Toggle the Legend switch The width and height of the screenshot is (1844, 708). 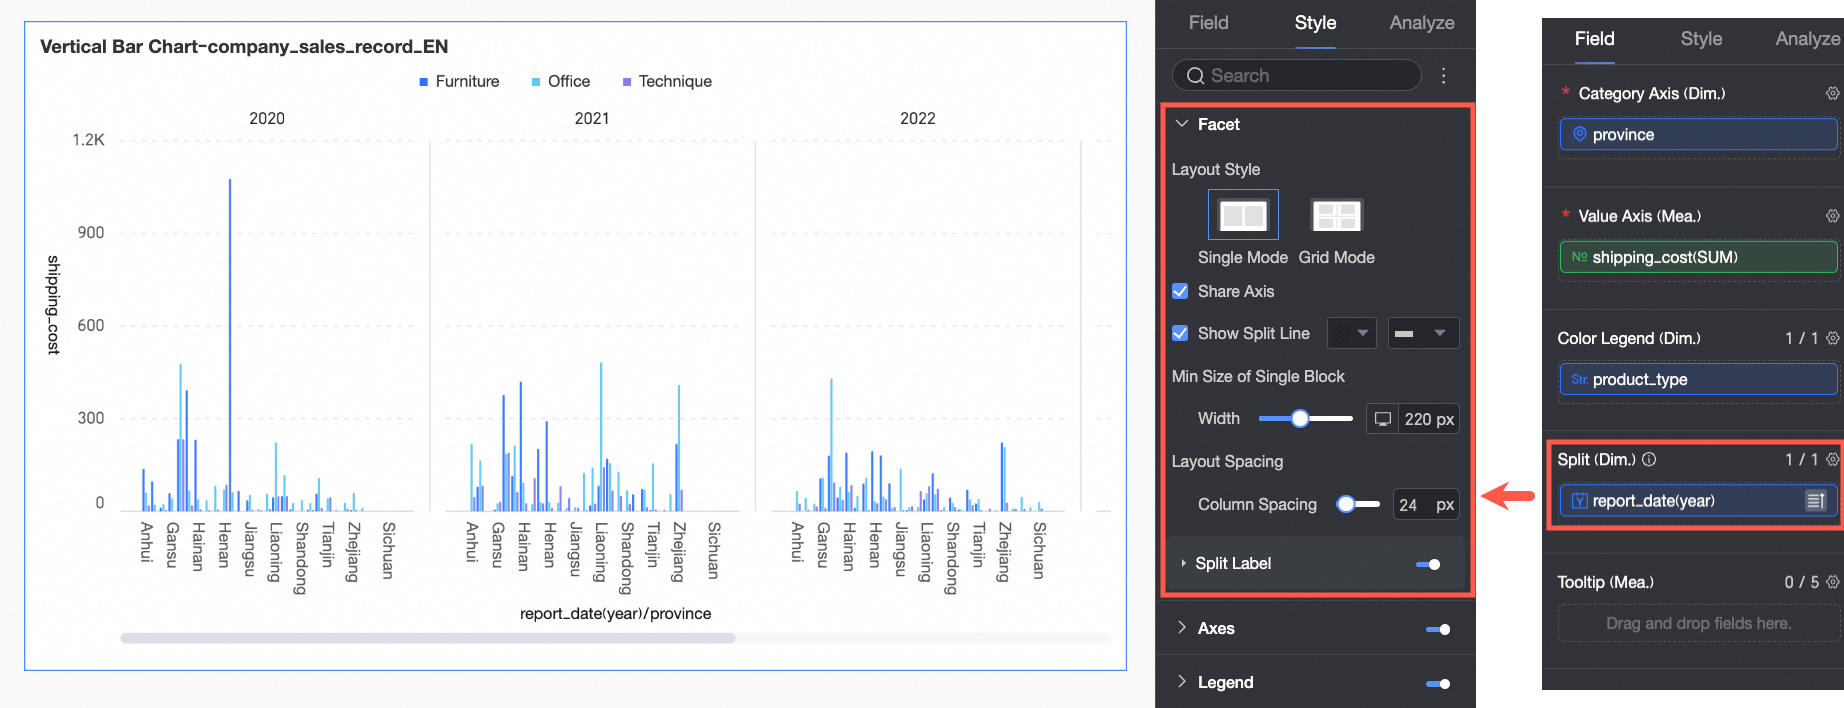point(1438,683)
